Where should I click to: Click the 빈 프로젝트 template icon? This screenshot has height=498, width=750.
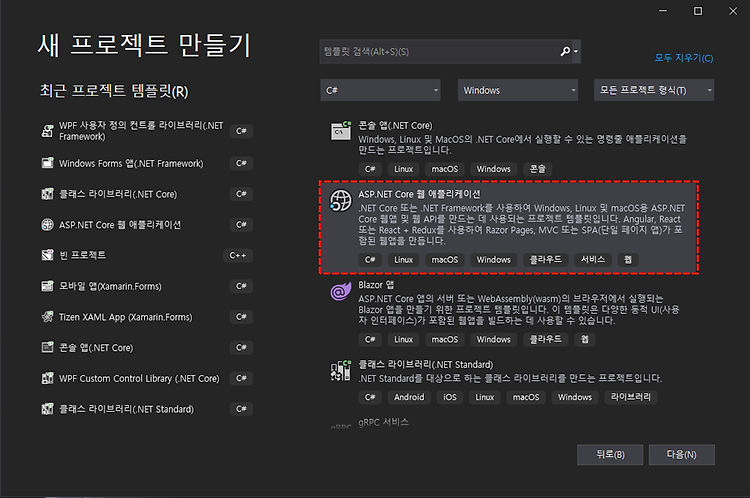[47, 255]
